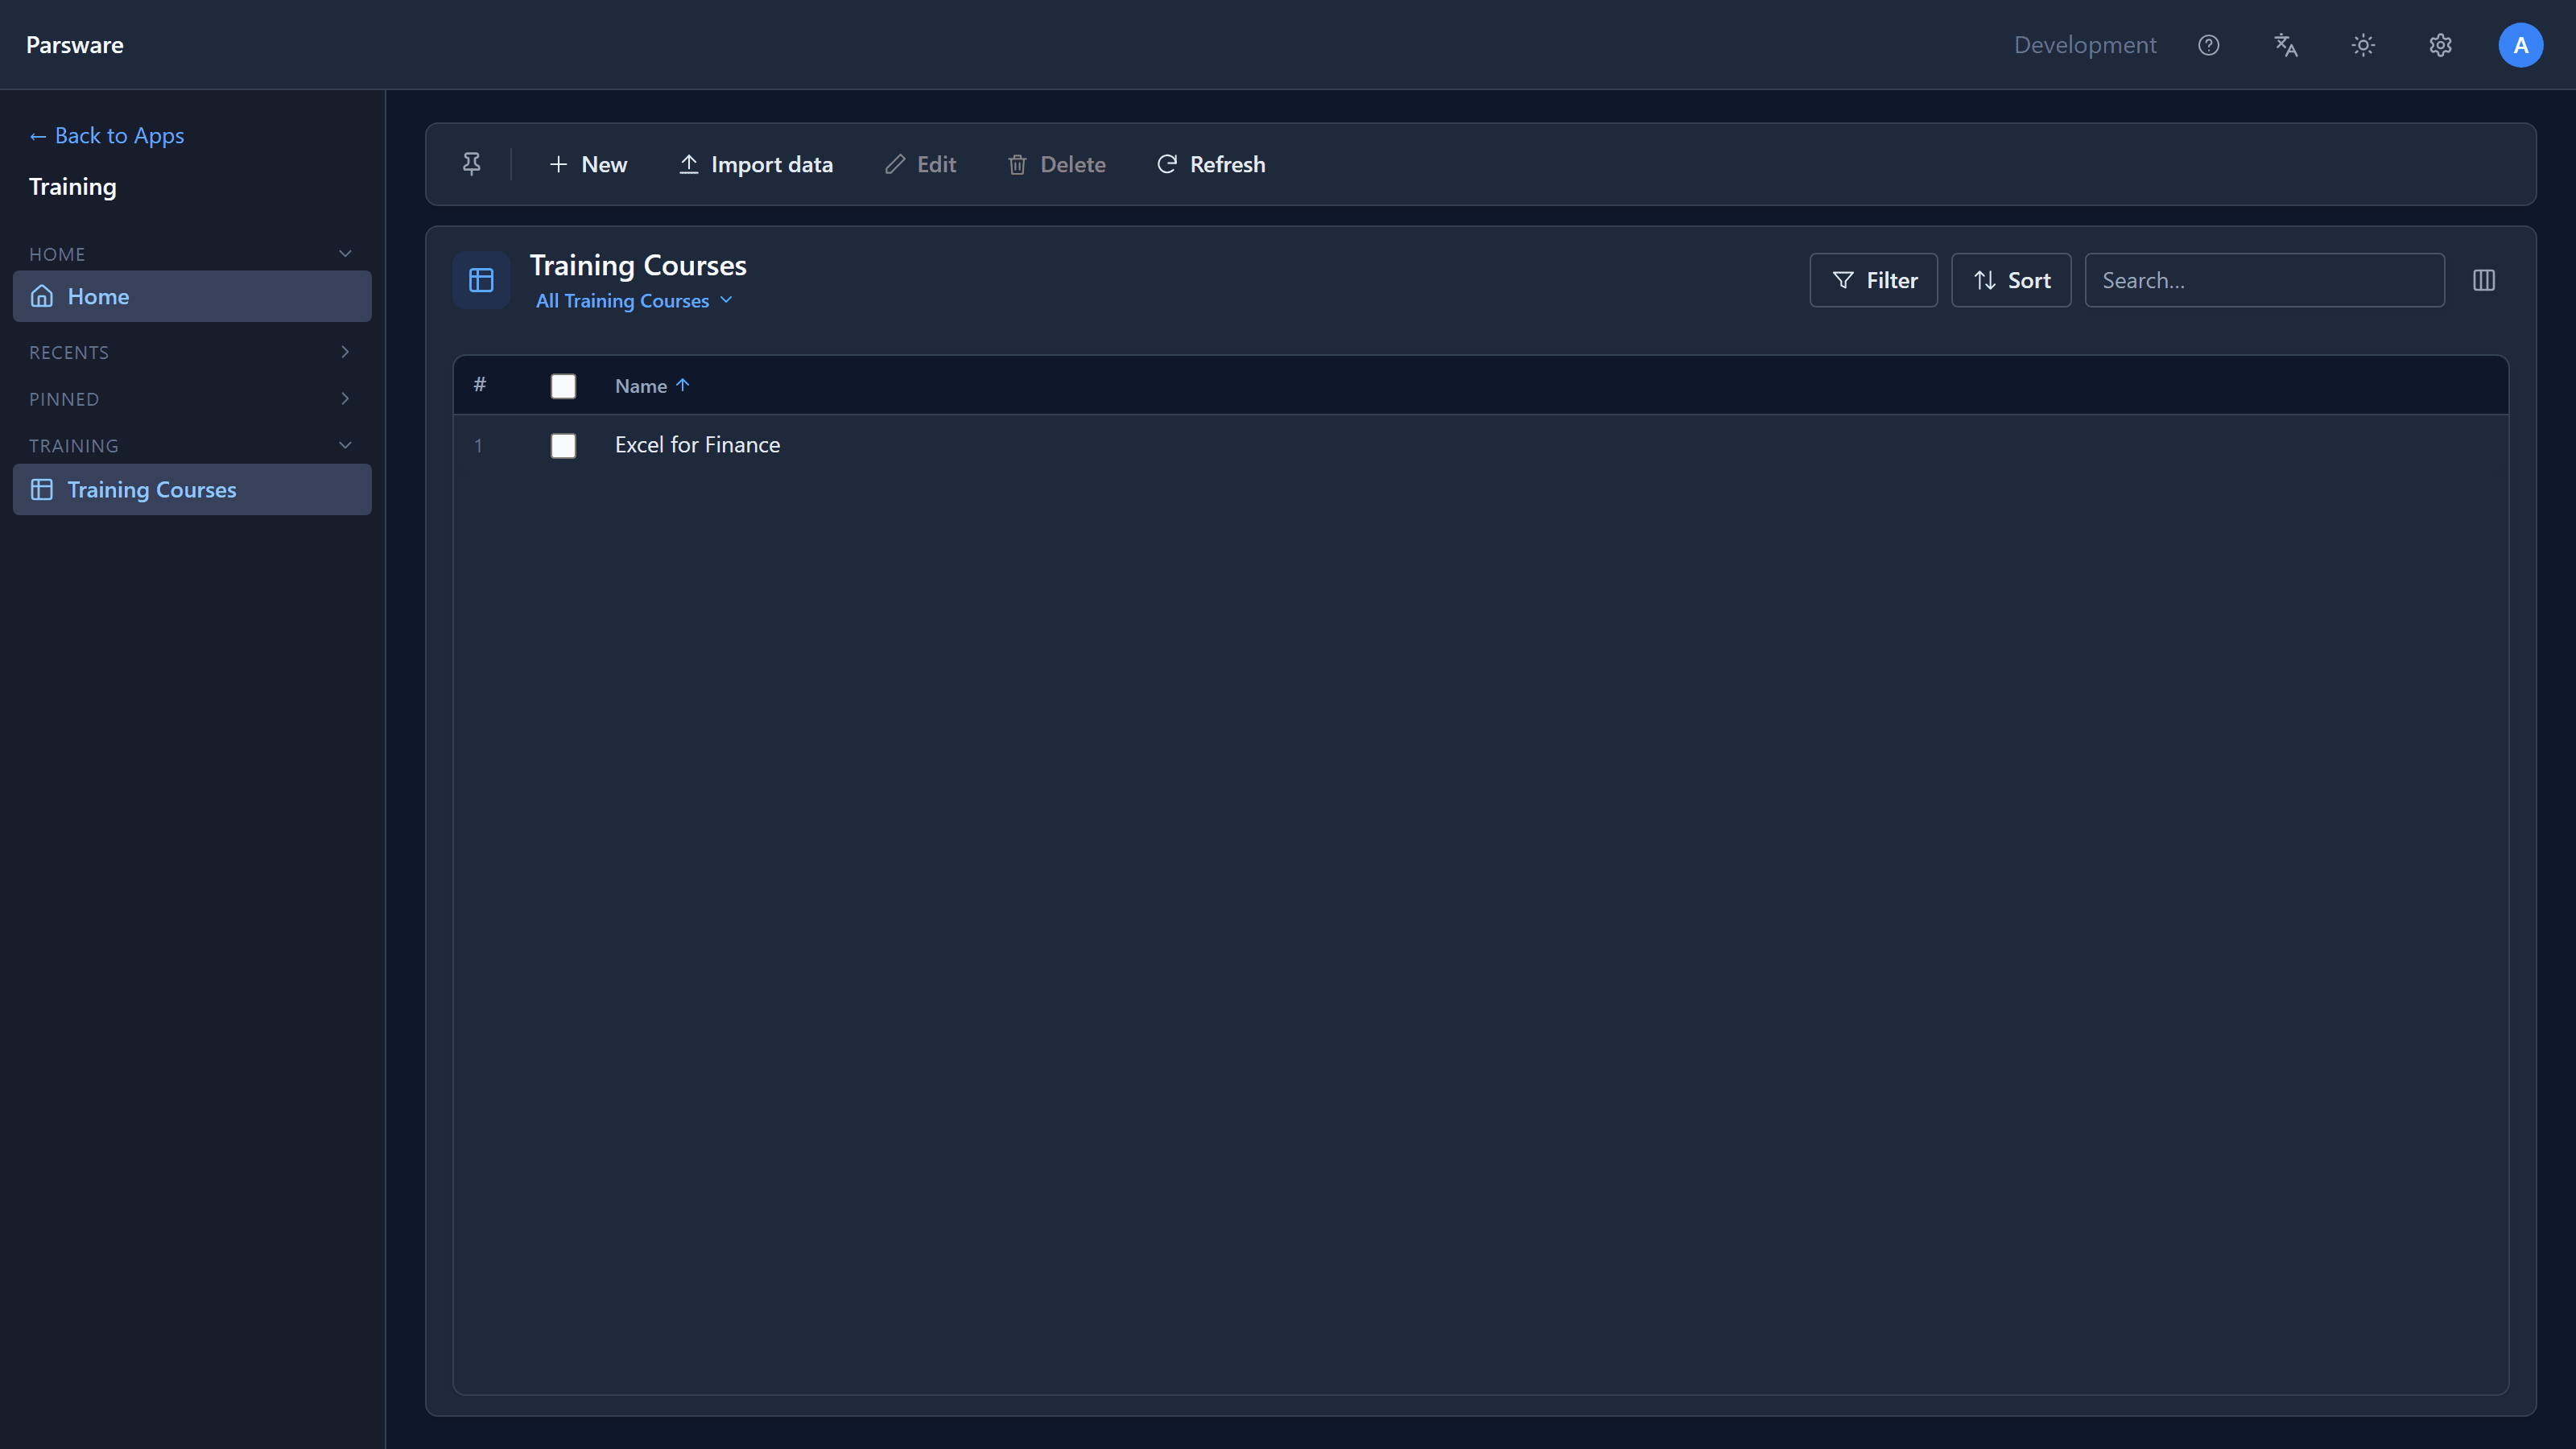Screen dimensions: 2576x1449
Task: Click the Name column ascending sort arrow
Action: (683, 385)
